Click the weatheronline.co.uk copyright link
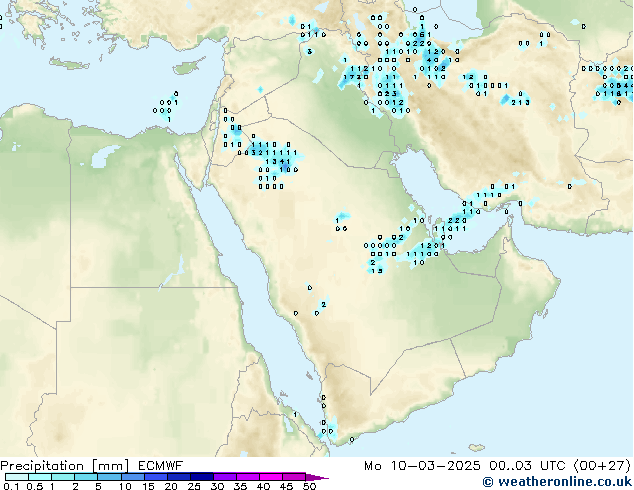Image resolution: width=634 pixels, height=490 pixels. click(x=557, y=482)
